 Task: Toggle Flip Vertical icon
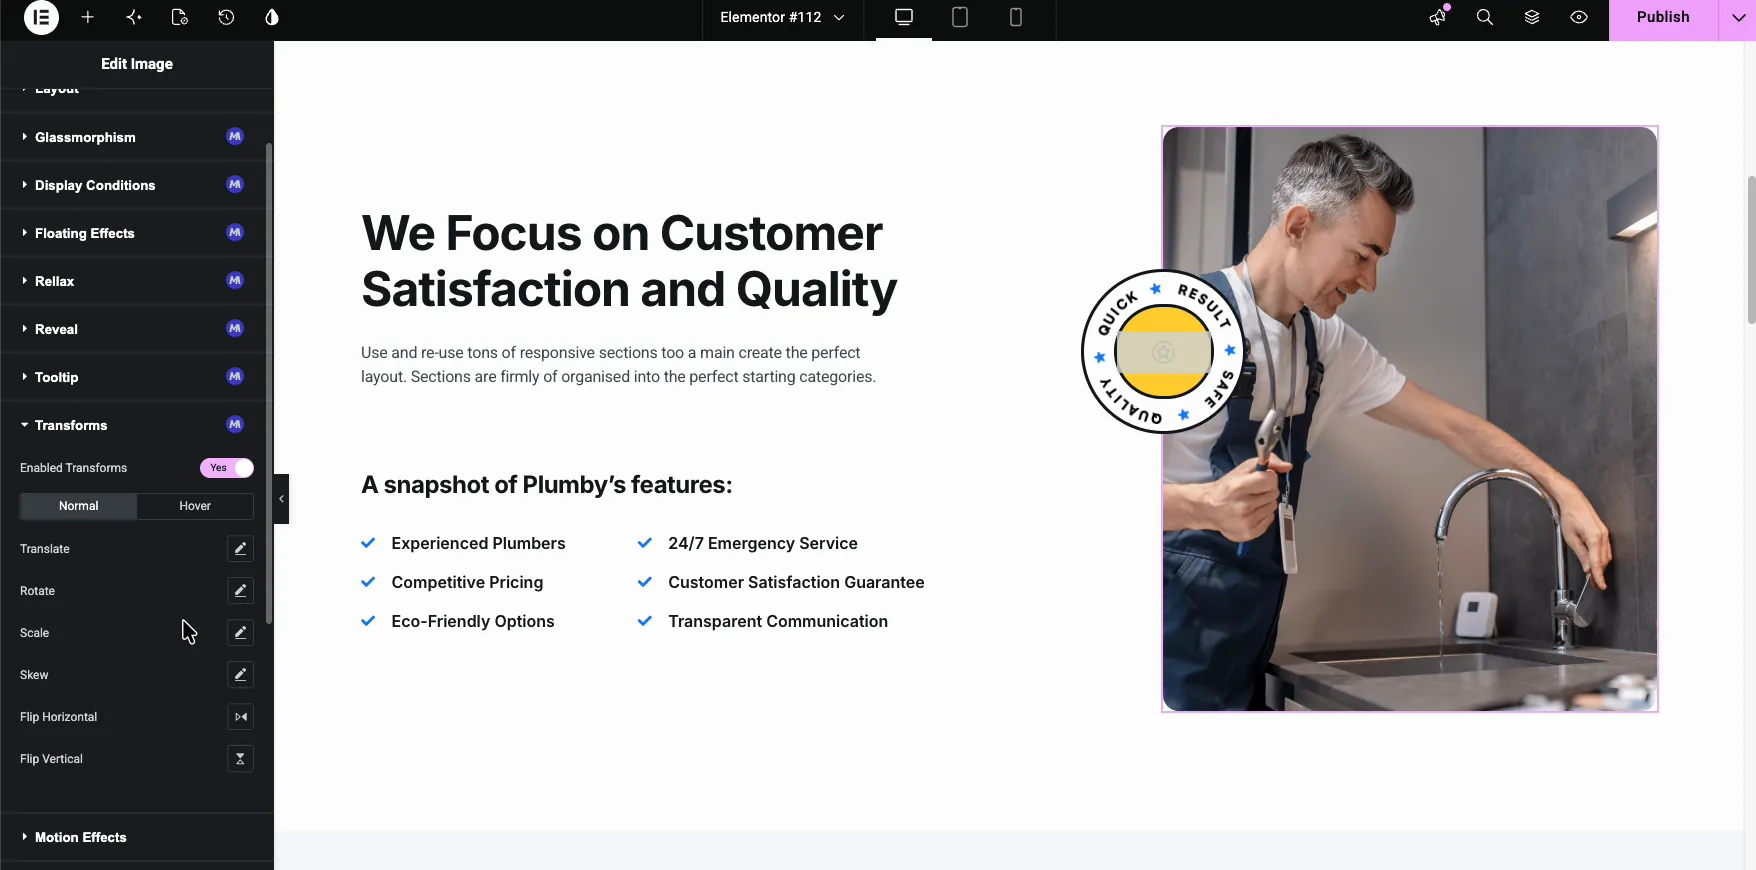click(x=240, y=759)
